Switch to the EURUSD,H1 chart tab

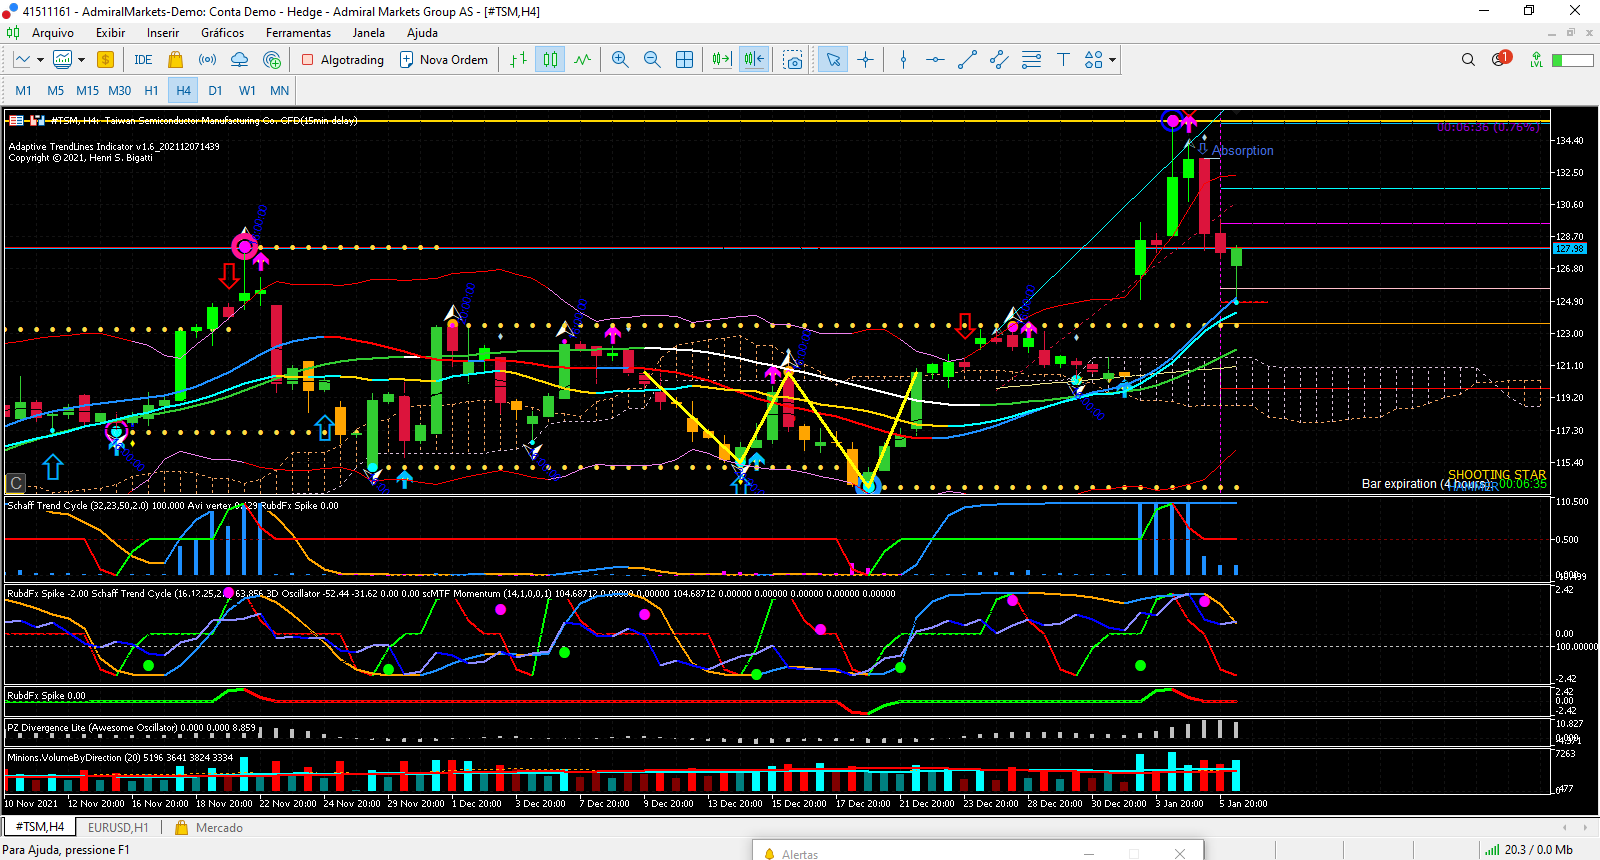118,827
